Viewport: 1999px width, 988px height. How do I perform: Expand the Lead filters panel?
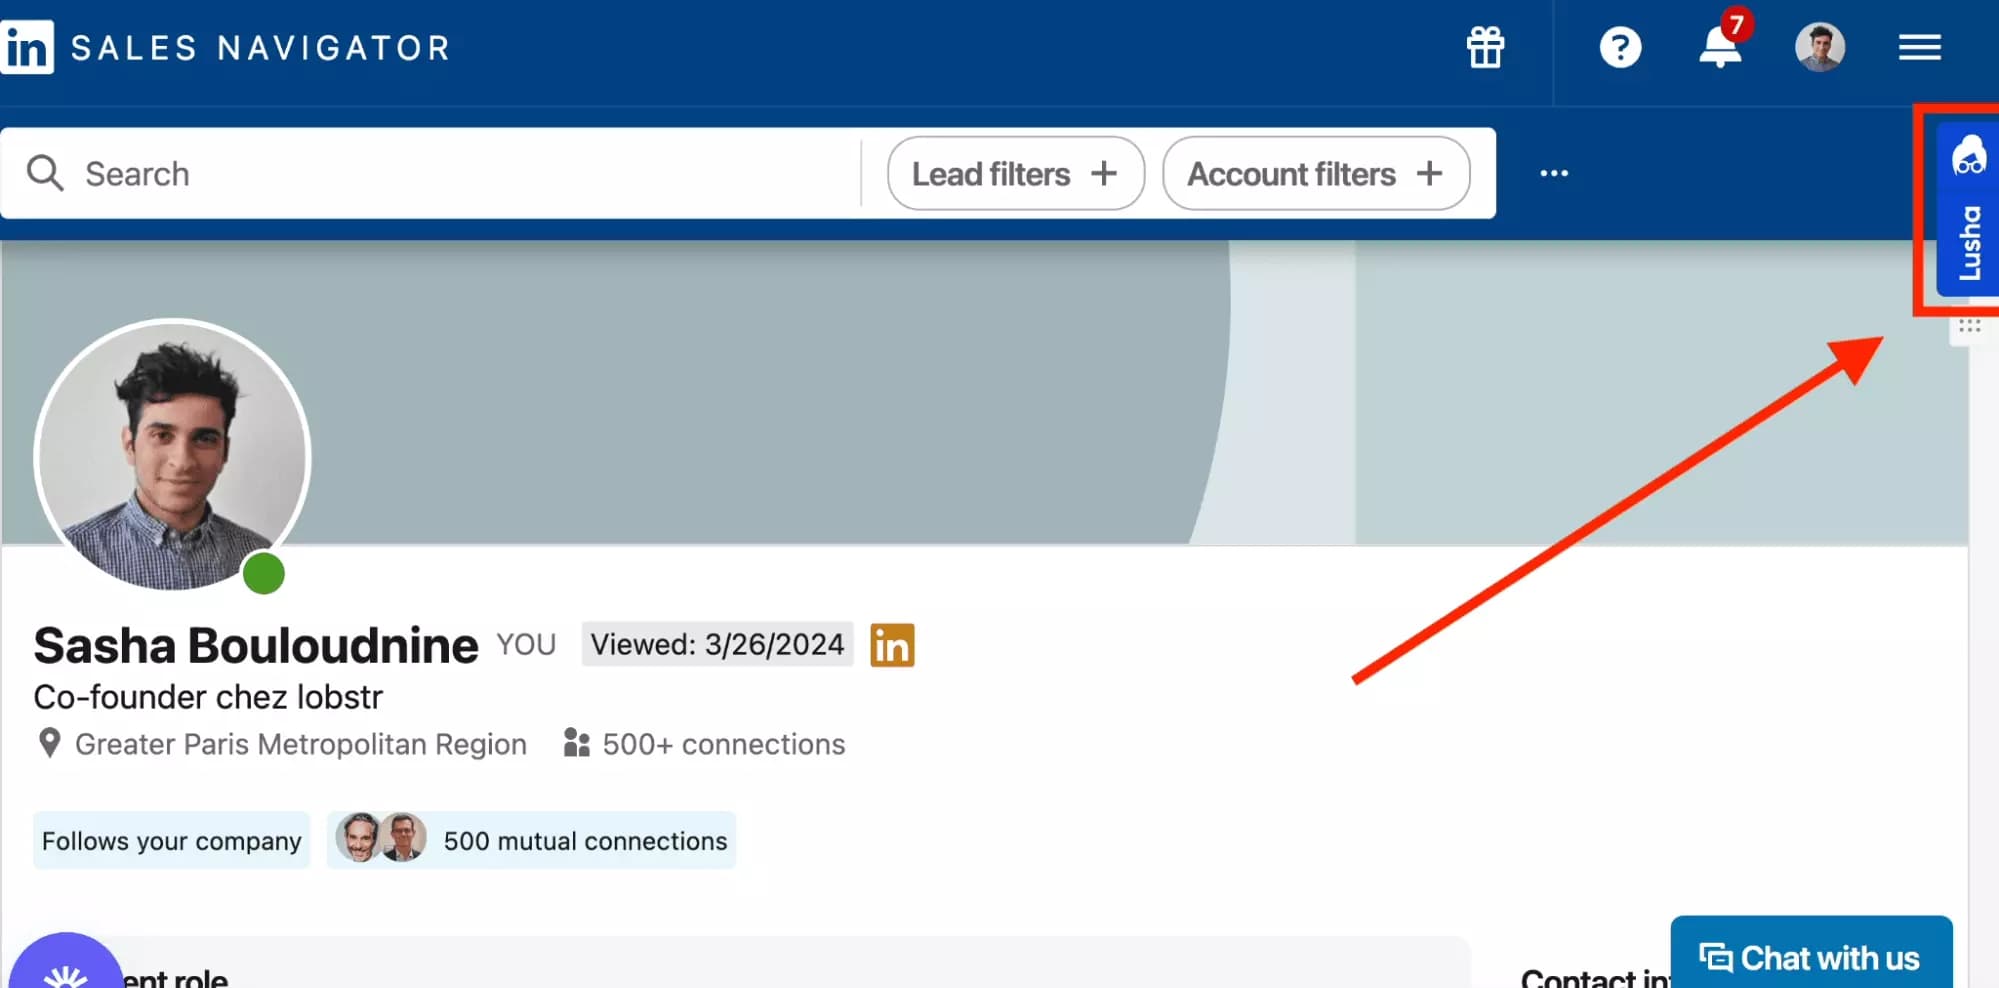tap(1014, 173)
